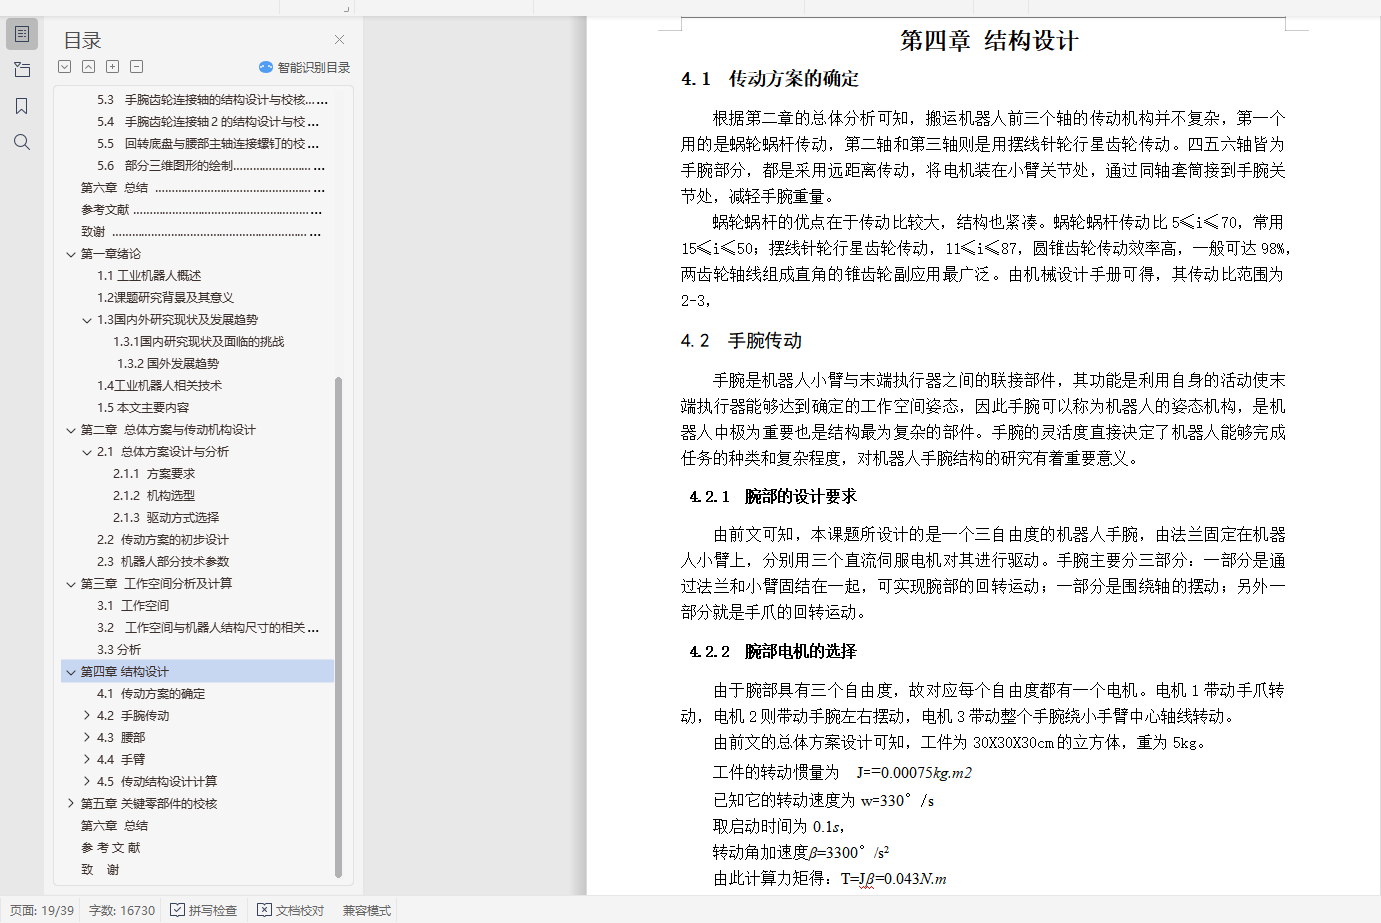This screenshot has width=1381, height=923.
Task: Collapse the 2.1 总体方案设计与分析 node
Action: point(87,452)
